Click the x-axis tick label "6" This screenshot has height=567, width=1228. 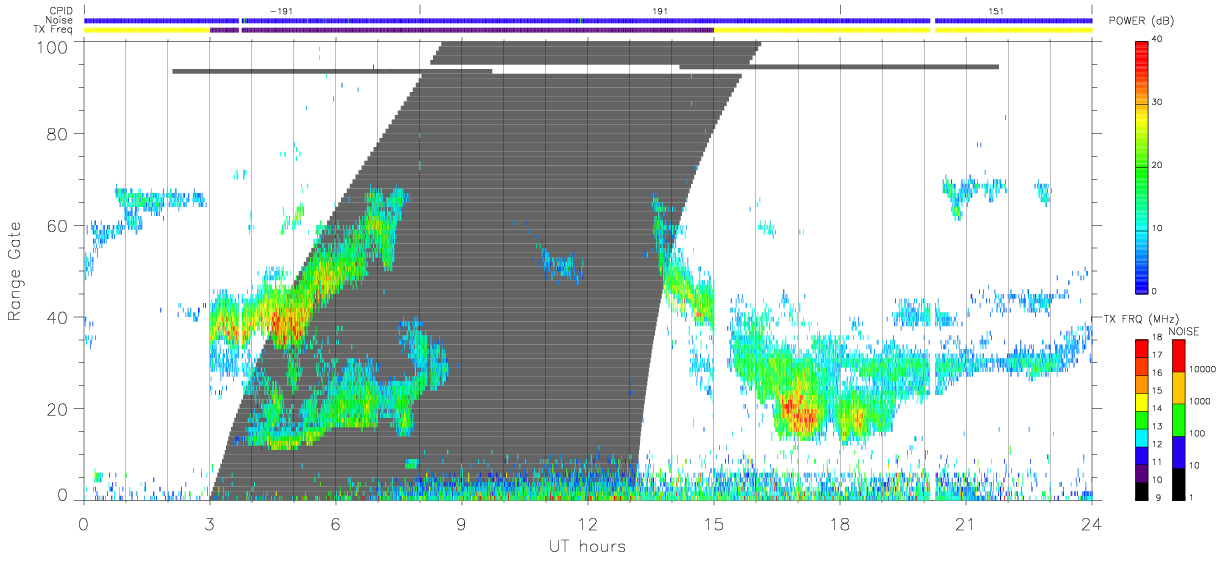click(335, 523)
